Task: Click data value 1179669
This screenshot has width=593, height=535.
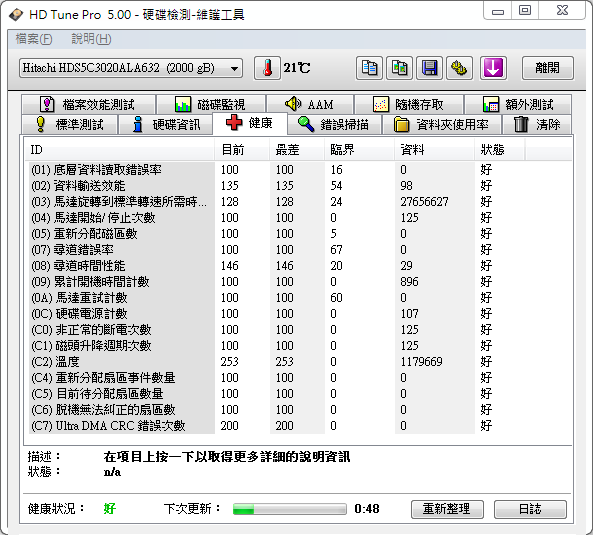Action: pyautogui.click(x=421, y=362)
